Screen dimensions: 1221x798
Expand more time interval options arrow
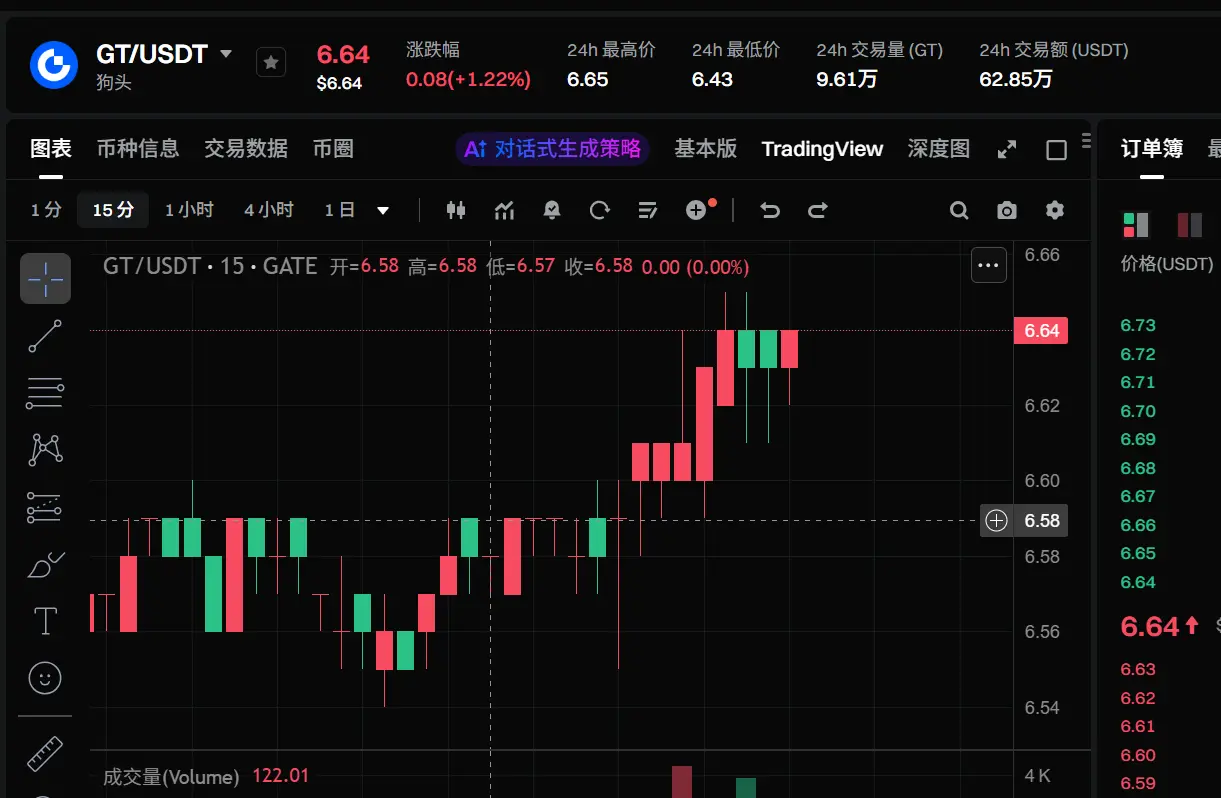point(383,210)
